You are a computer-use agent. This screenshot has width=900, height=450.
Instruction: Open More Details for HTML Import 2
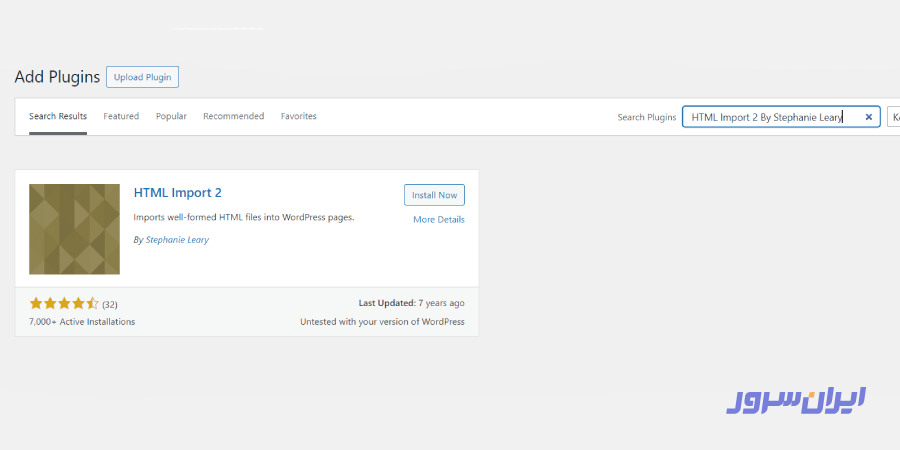click(438, 220)
